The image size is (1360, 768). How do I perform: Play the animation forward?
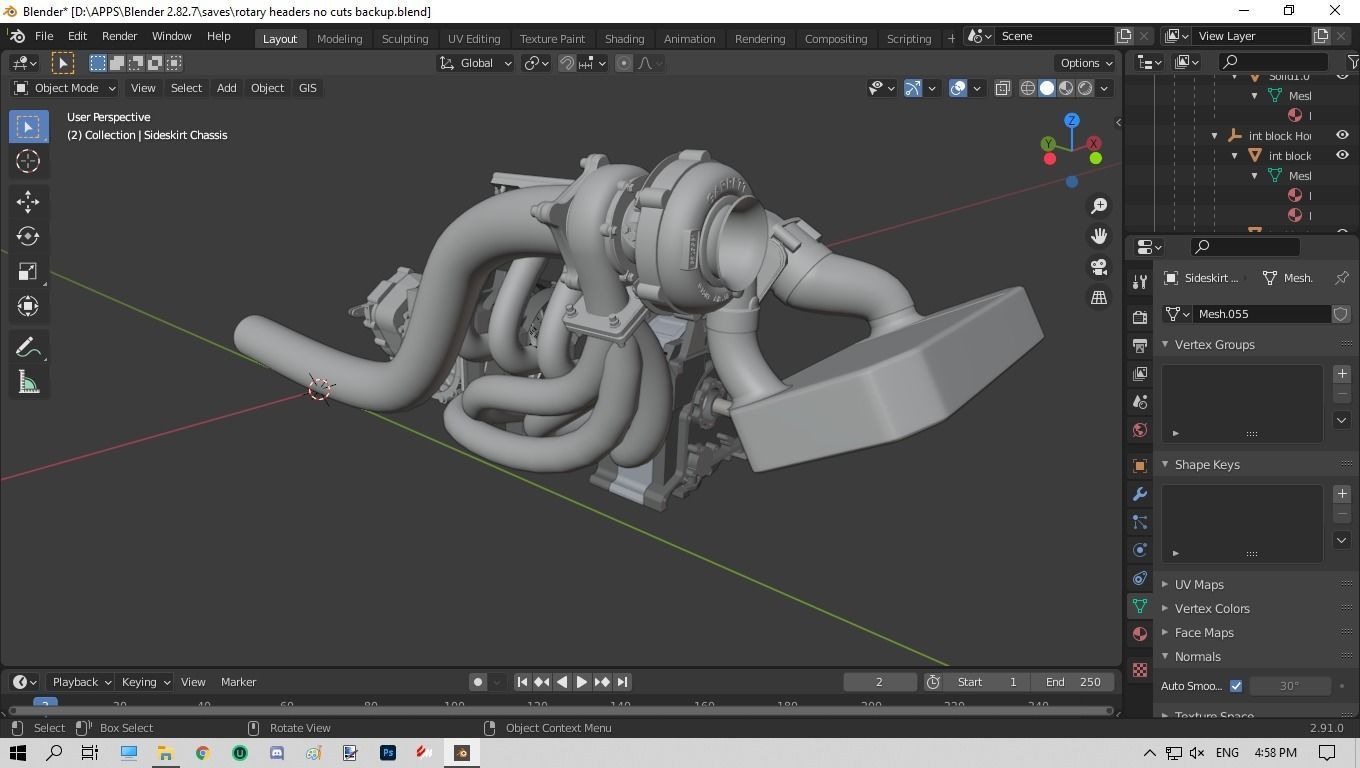[581, 682]
